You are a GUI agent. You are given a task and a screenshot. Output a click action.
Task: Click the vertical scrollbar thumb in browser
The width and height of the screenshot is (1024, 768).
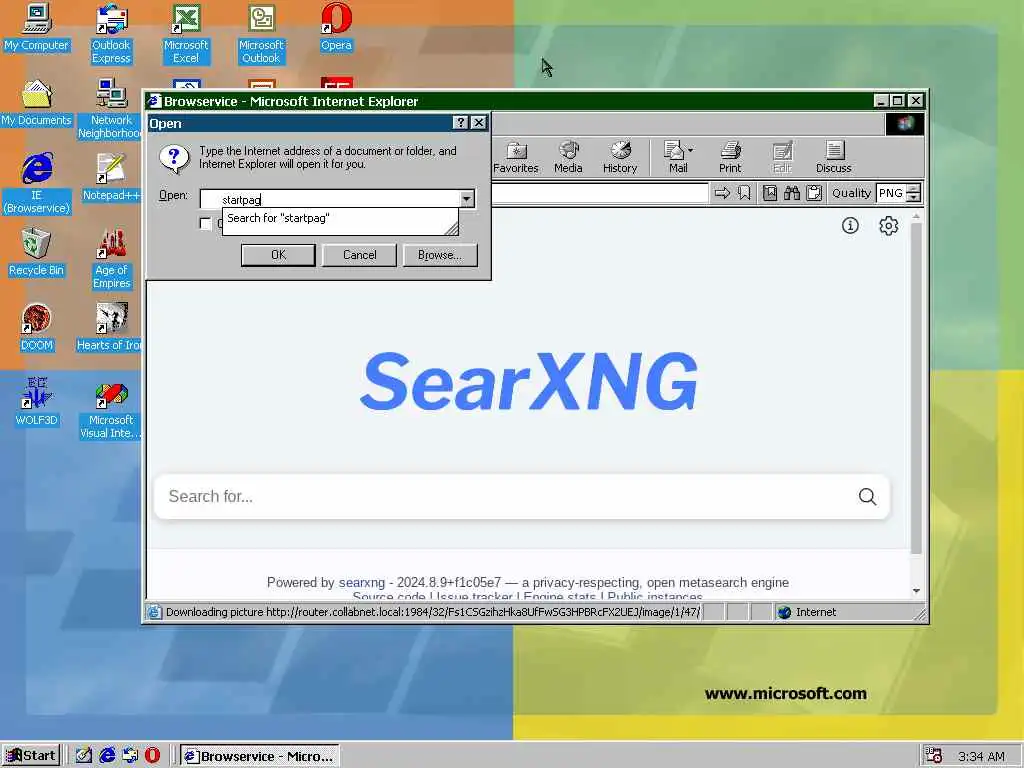(x=916, y=389)
